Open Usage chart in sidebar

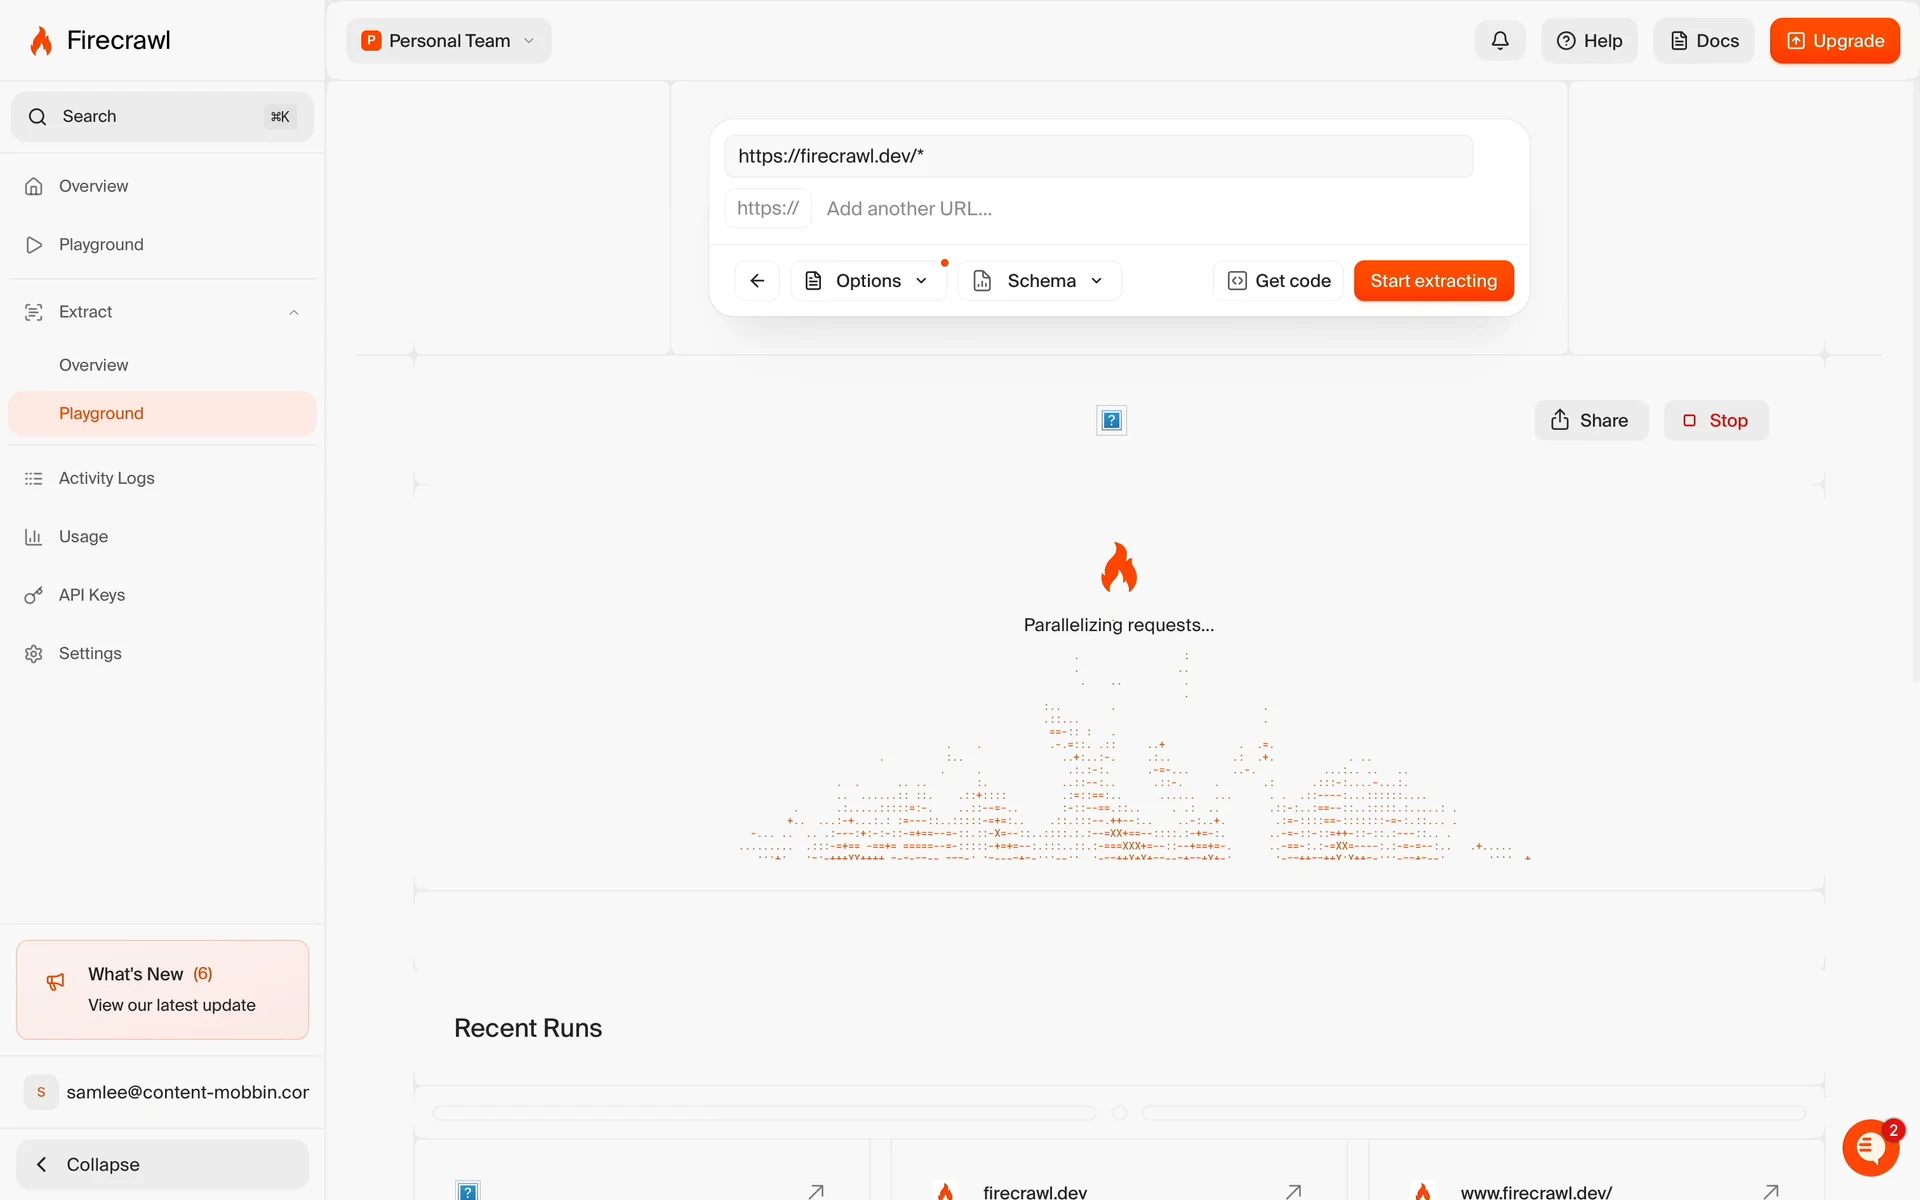pyautogui.click(x=83, y=537)
